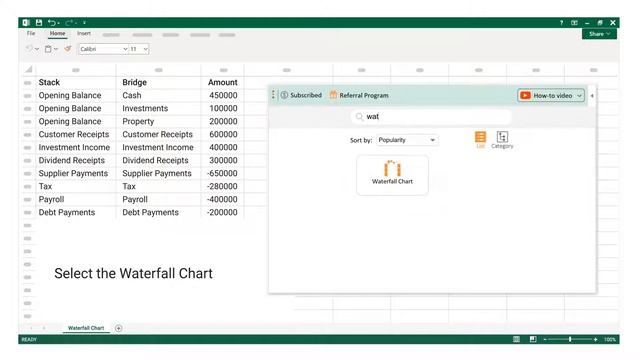640x360 pixels.
Task: Select the amount cell -200000
Action: 222,213
